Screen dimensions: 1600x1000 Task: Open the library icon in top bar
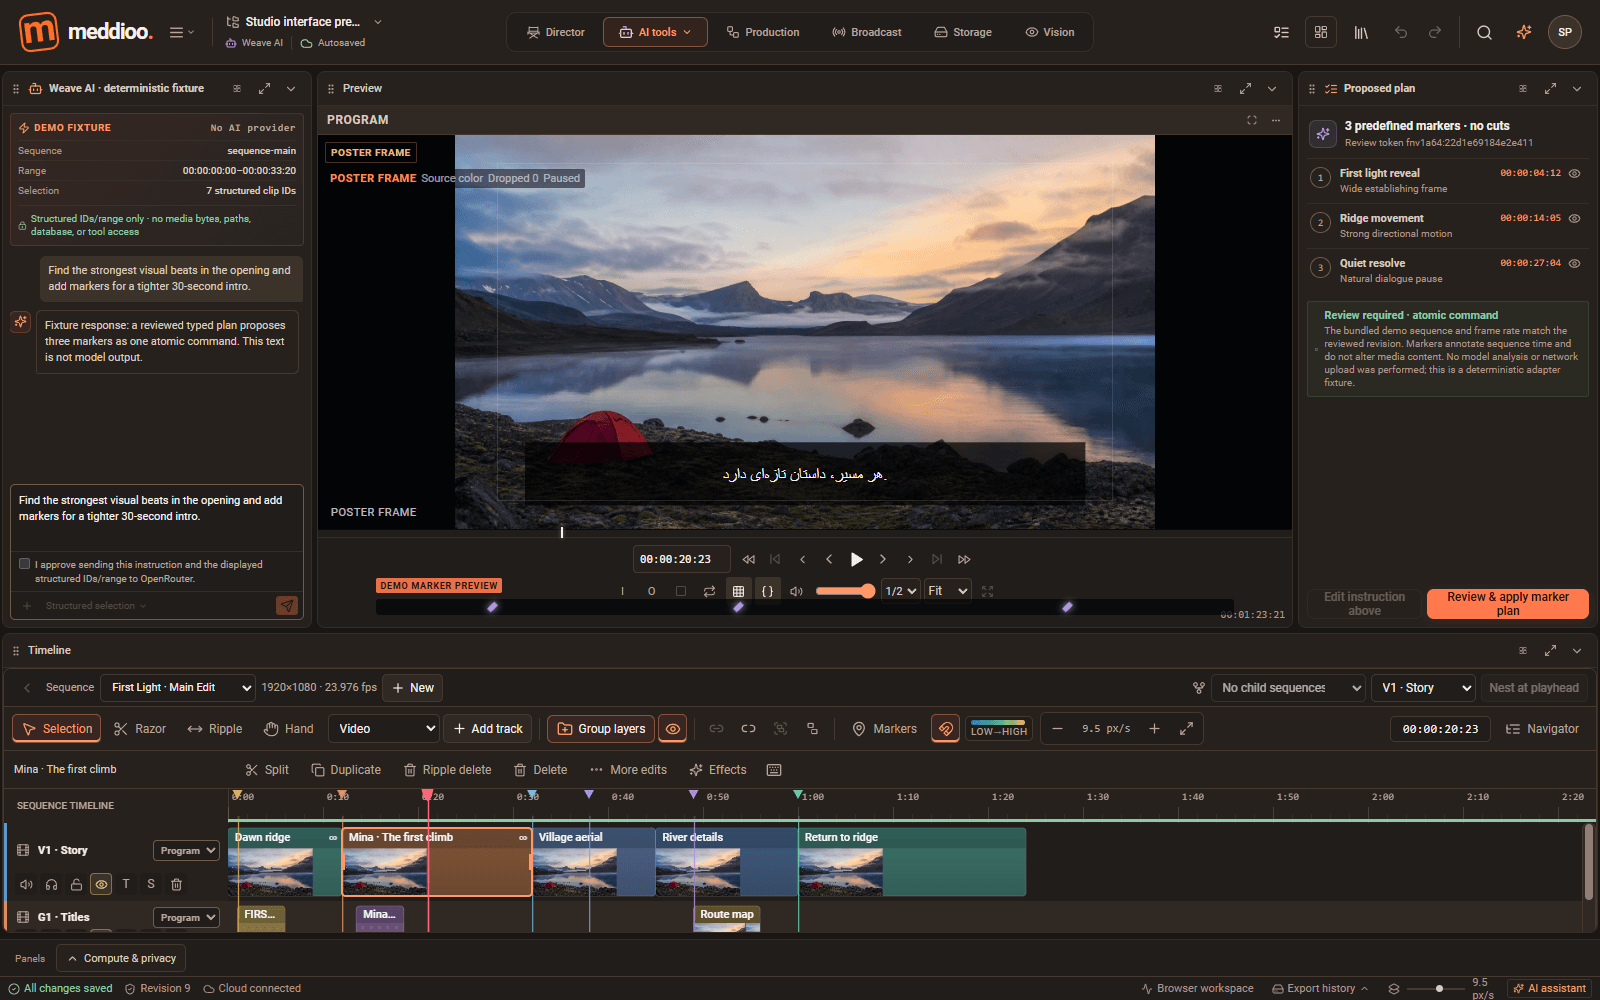(x=1361, y=32)
